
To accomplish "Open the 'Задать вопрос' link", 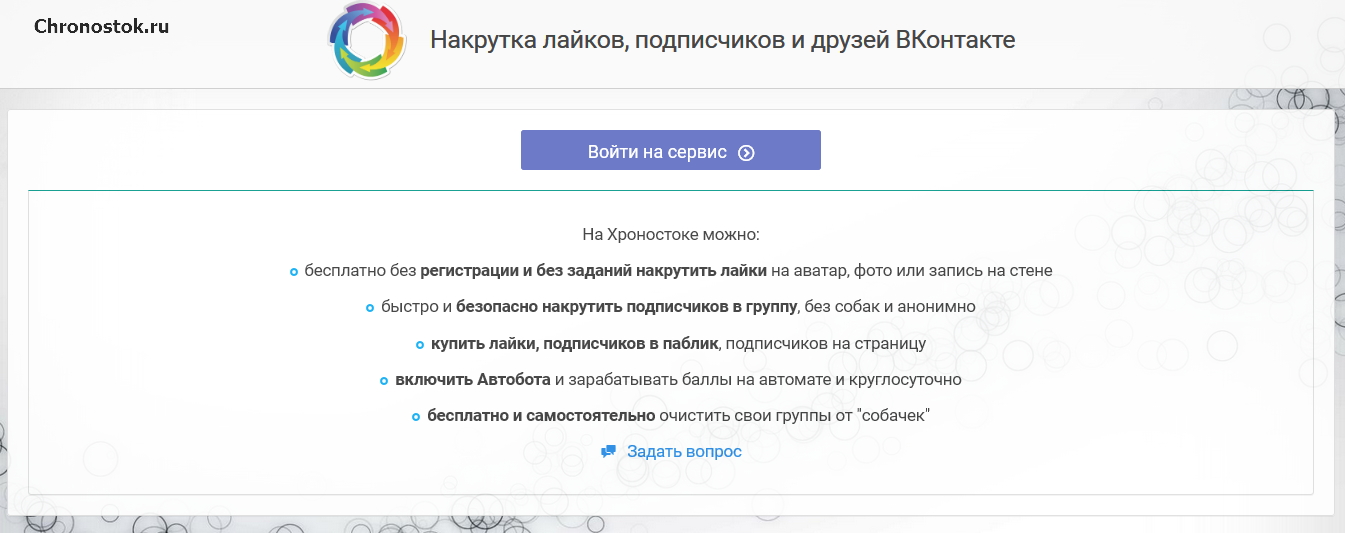I will [684, 452].
